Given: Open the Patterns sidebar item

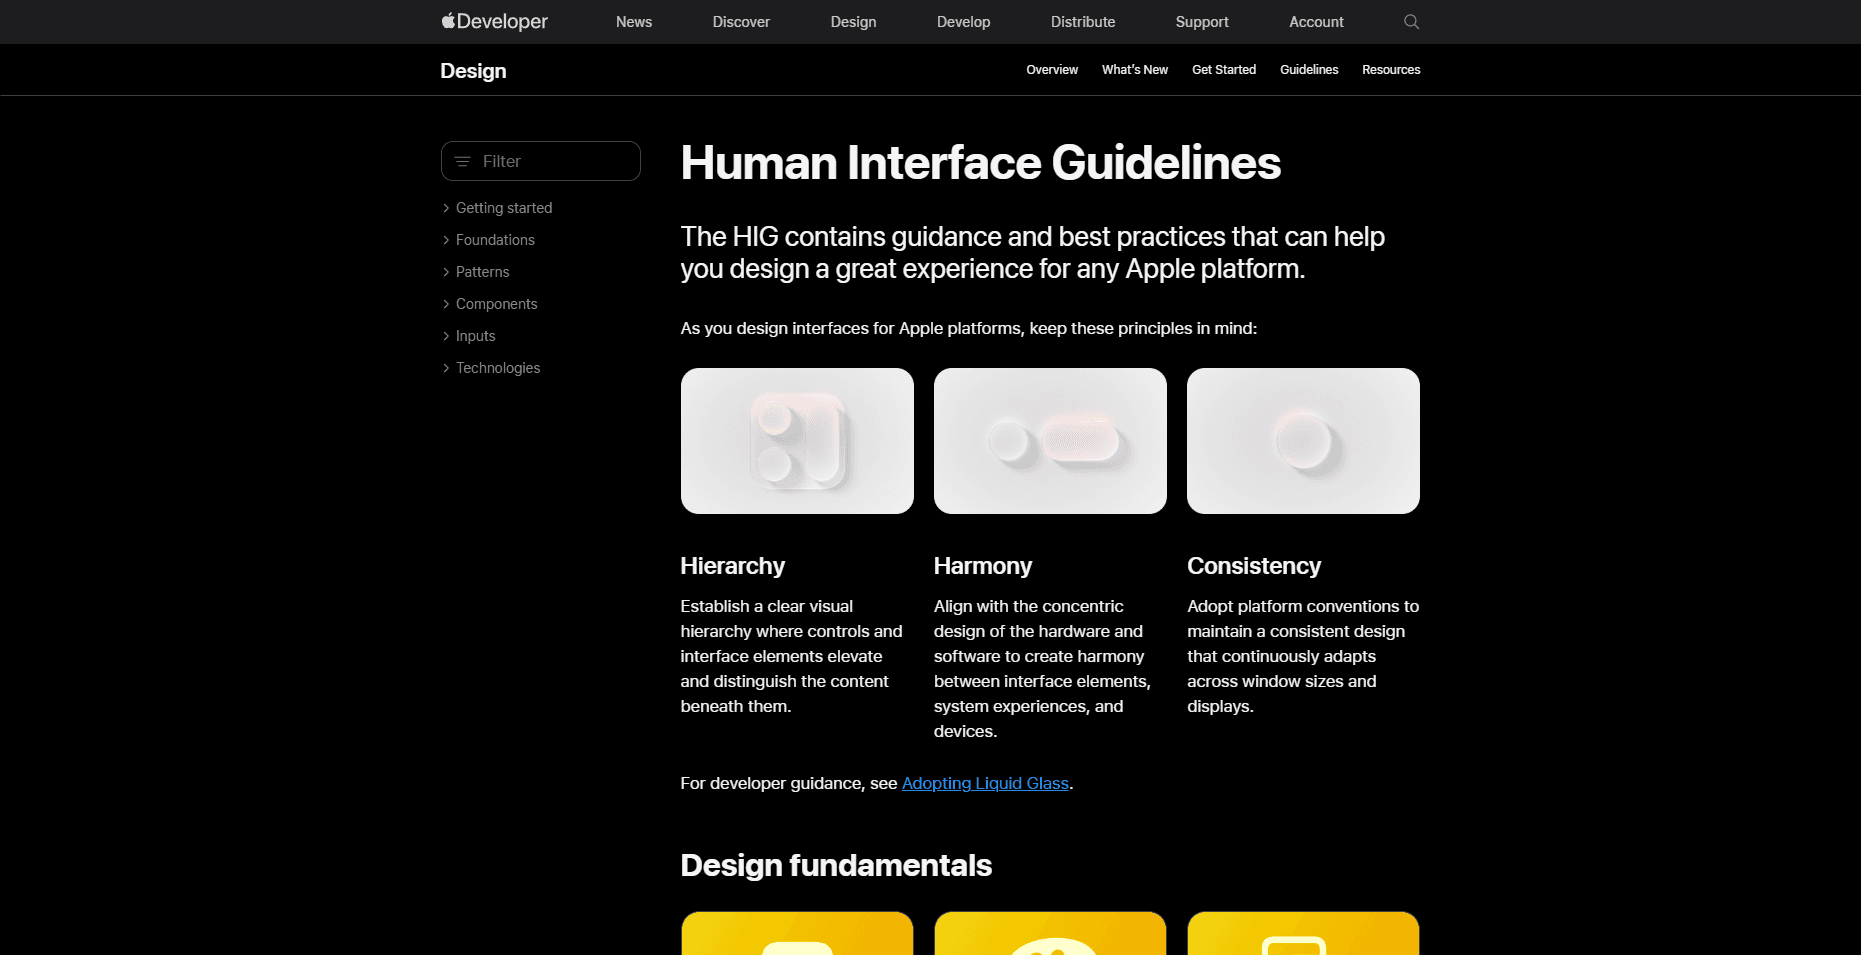Looking at the screenshot, I should pos(482,272).
